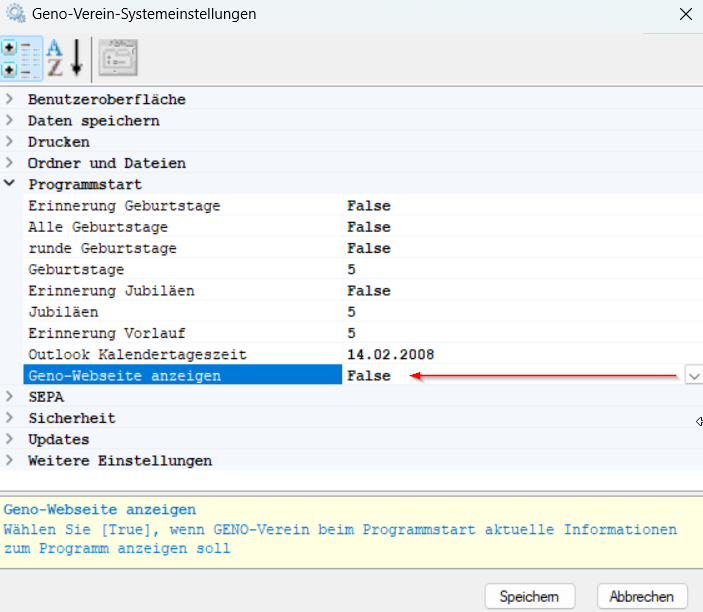Screen dimensions: 703x612
Task: Open the property pages toolbar icon
Action: pos(118,58)
